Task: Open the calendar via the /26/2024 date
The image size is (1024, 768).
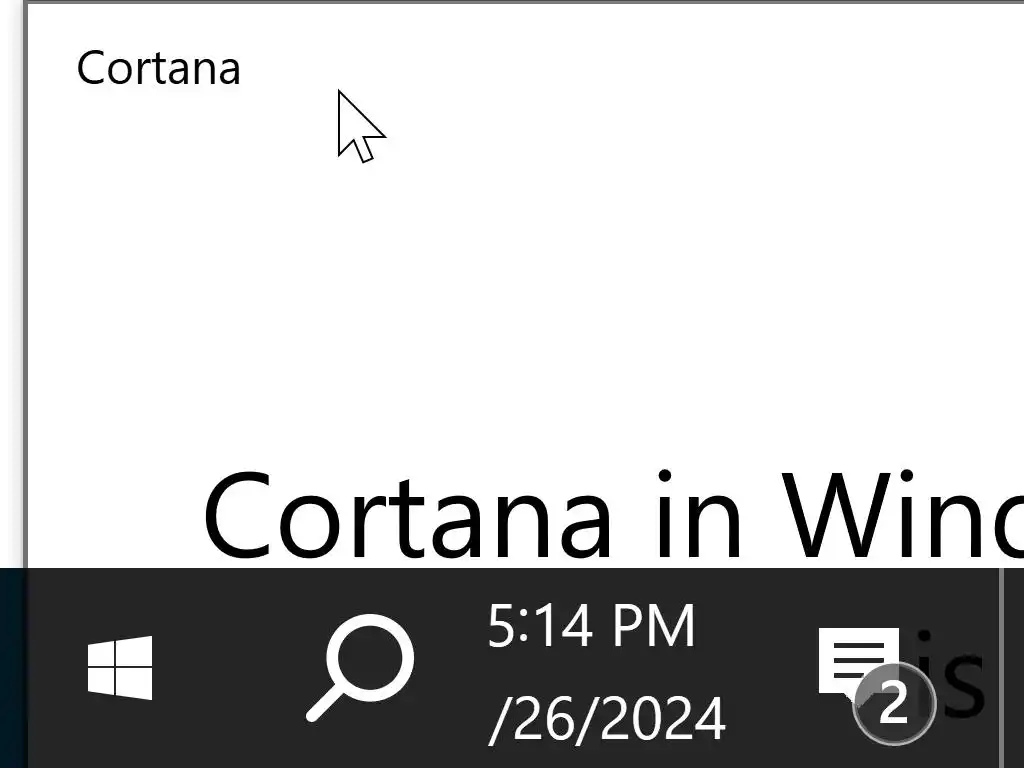Action: pyautogui.click(x=607, y=718)
